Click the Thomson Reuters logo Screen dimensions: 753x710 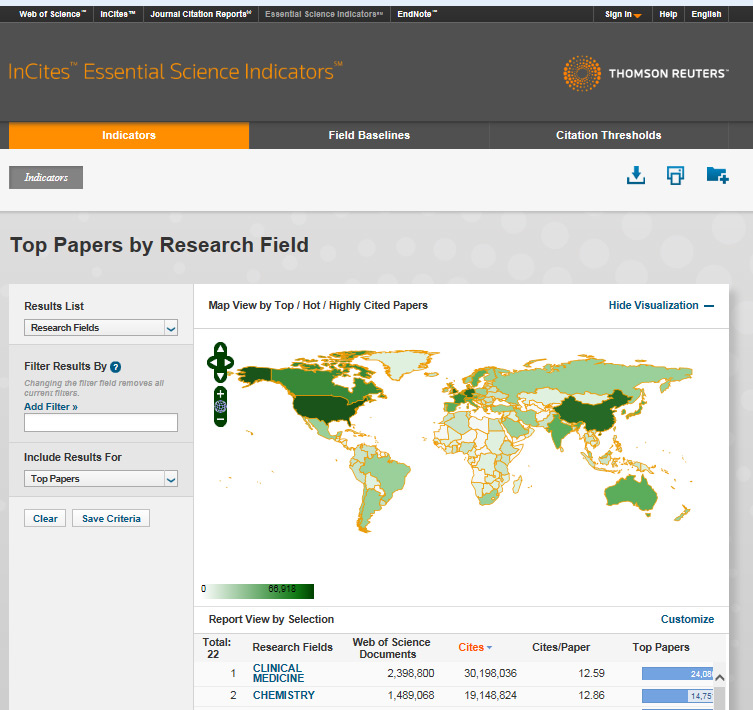pyautogui.click(x=645, y=73)
